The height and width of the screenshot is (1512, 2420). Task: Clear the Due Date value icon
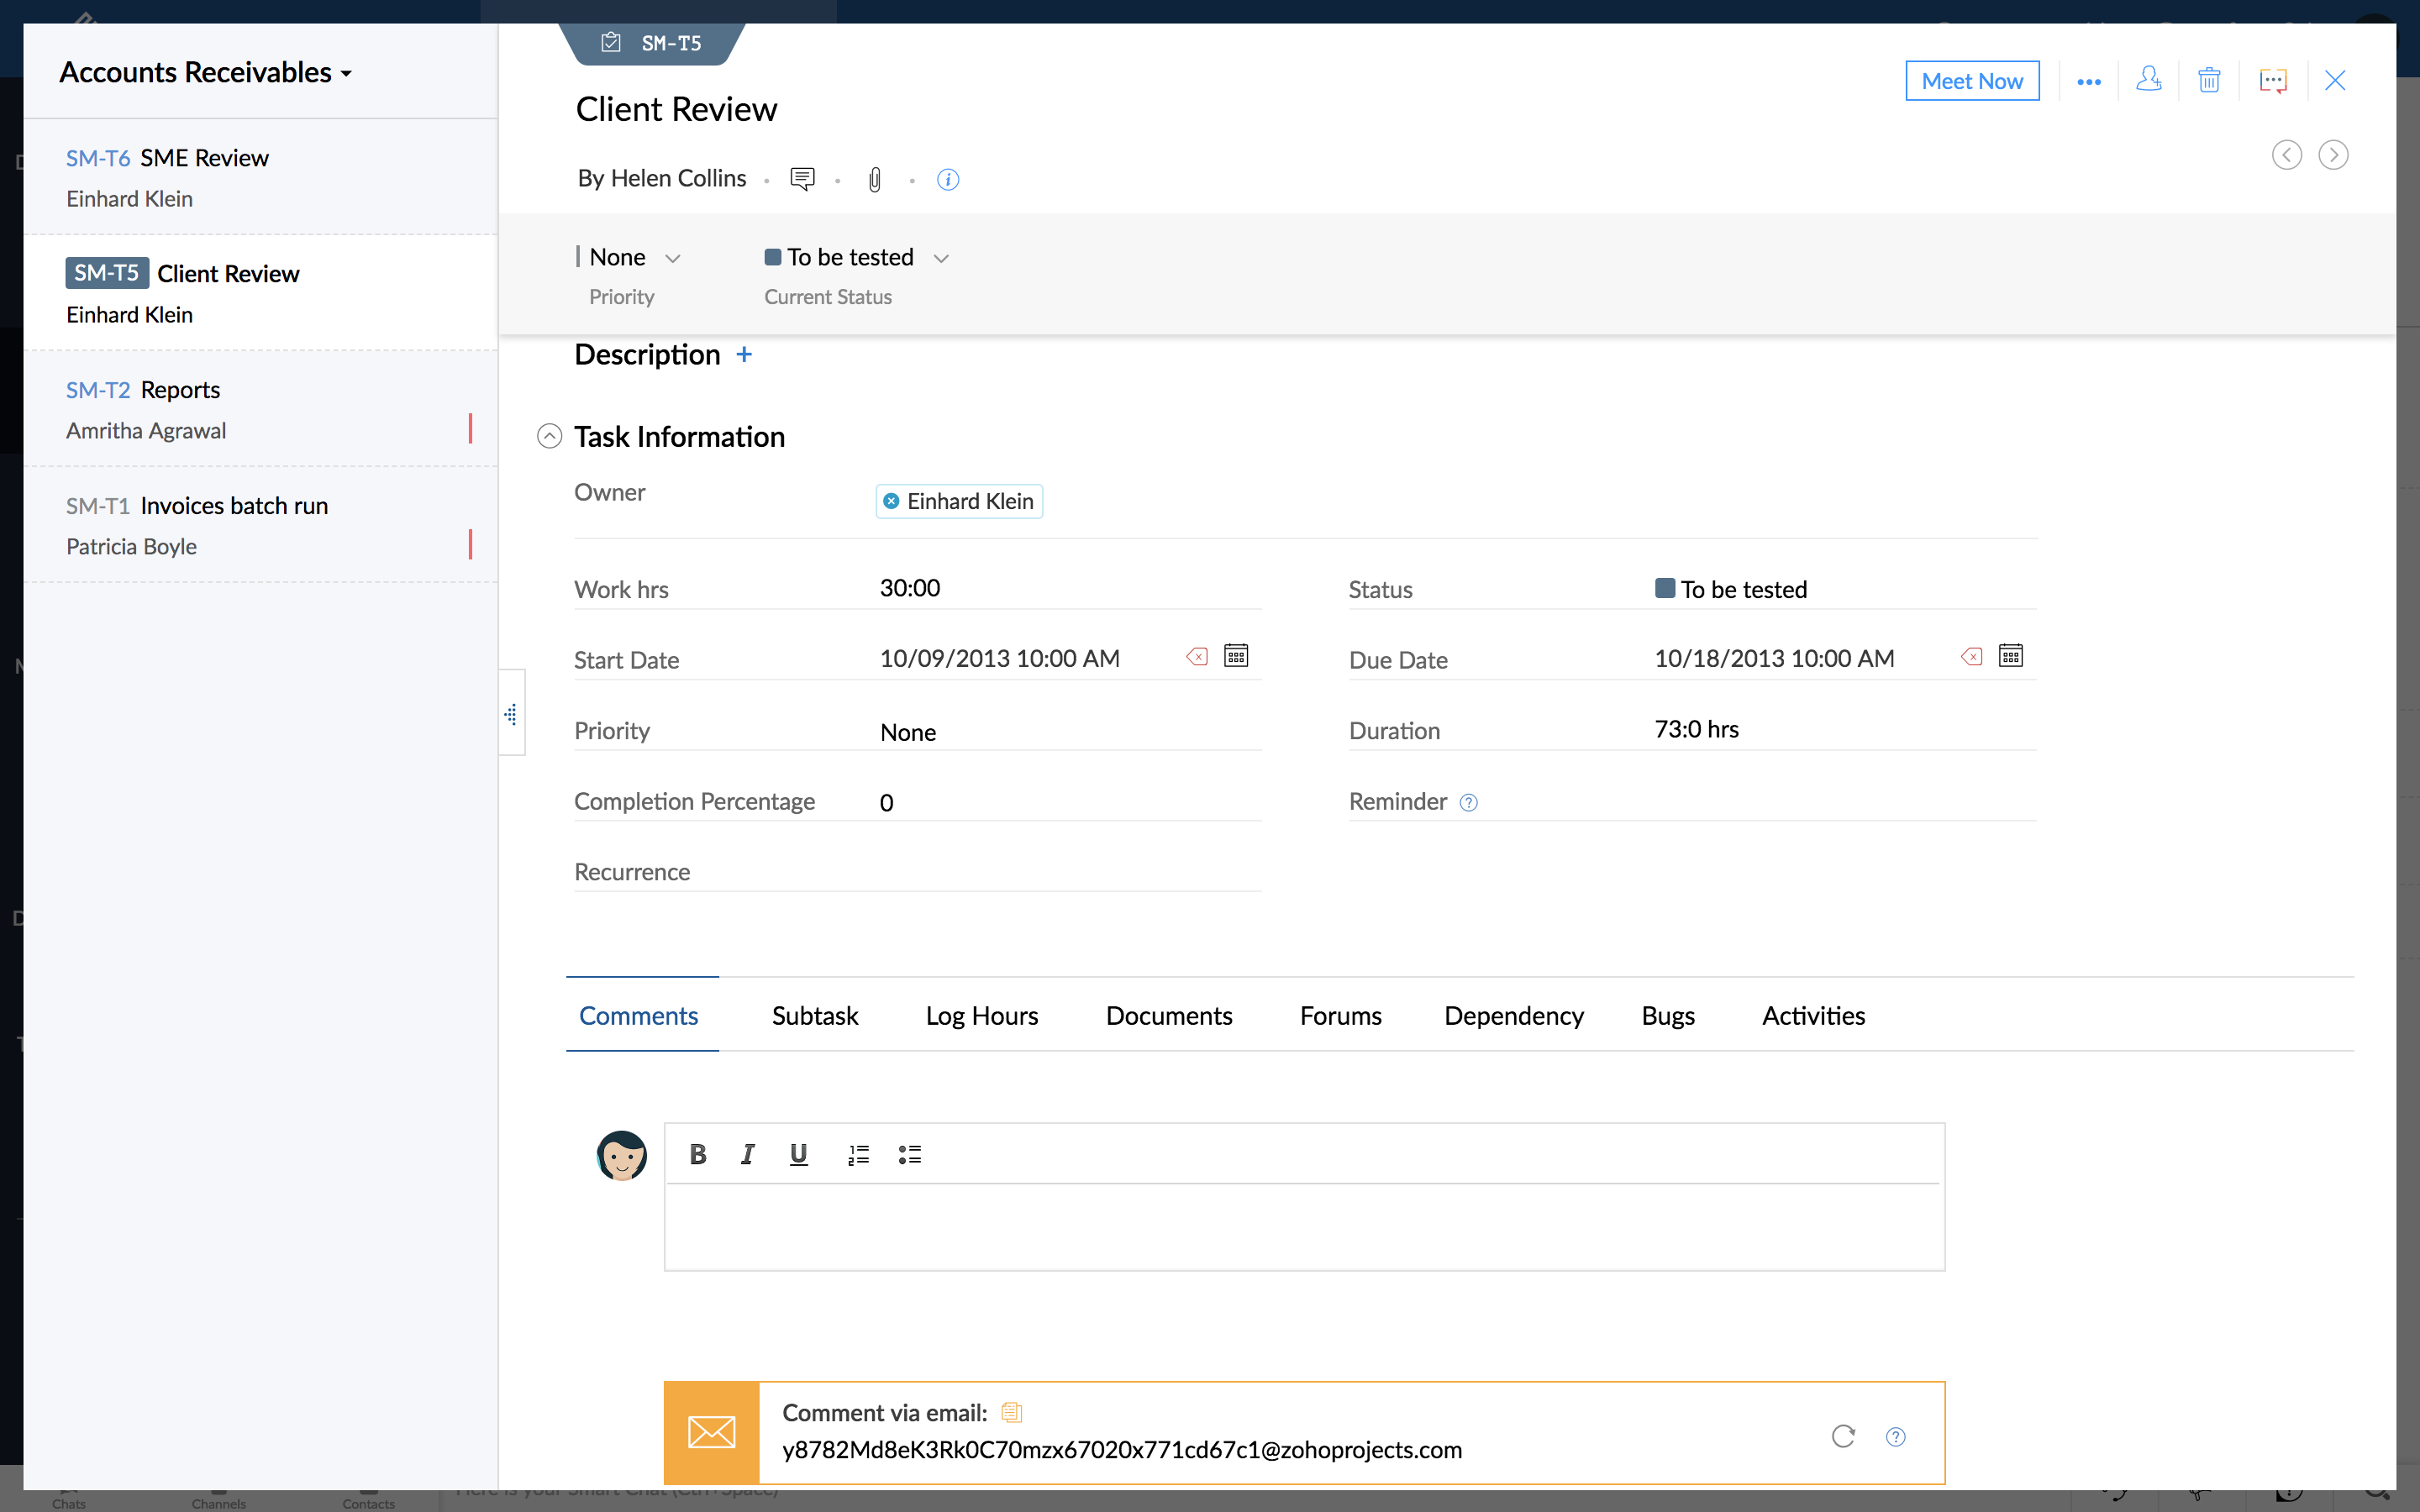click(x=1971, y=657)
